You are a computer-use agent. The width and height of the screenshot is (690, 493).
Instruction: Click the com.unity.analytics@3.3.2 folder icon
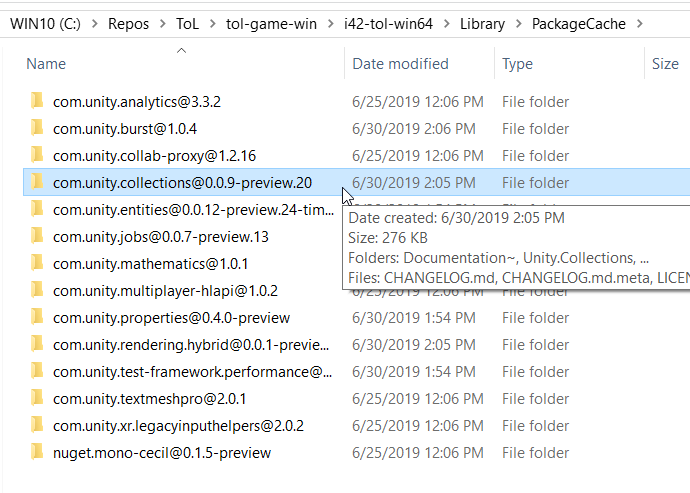point(38,101)
